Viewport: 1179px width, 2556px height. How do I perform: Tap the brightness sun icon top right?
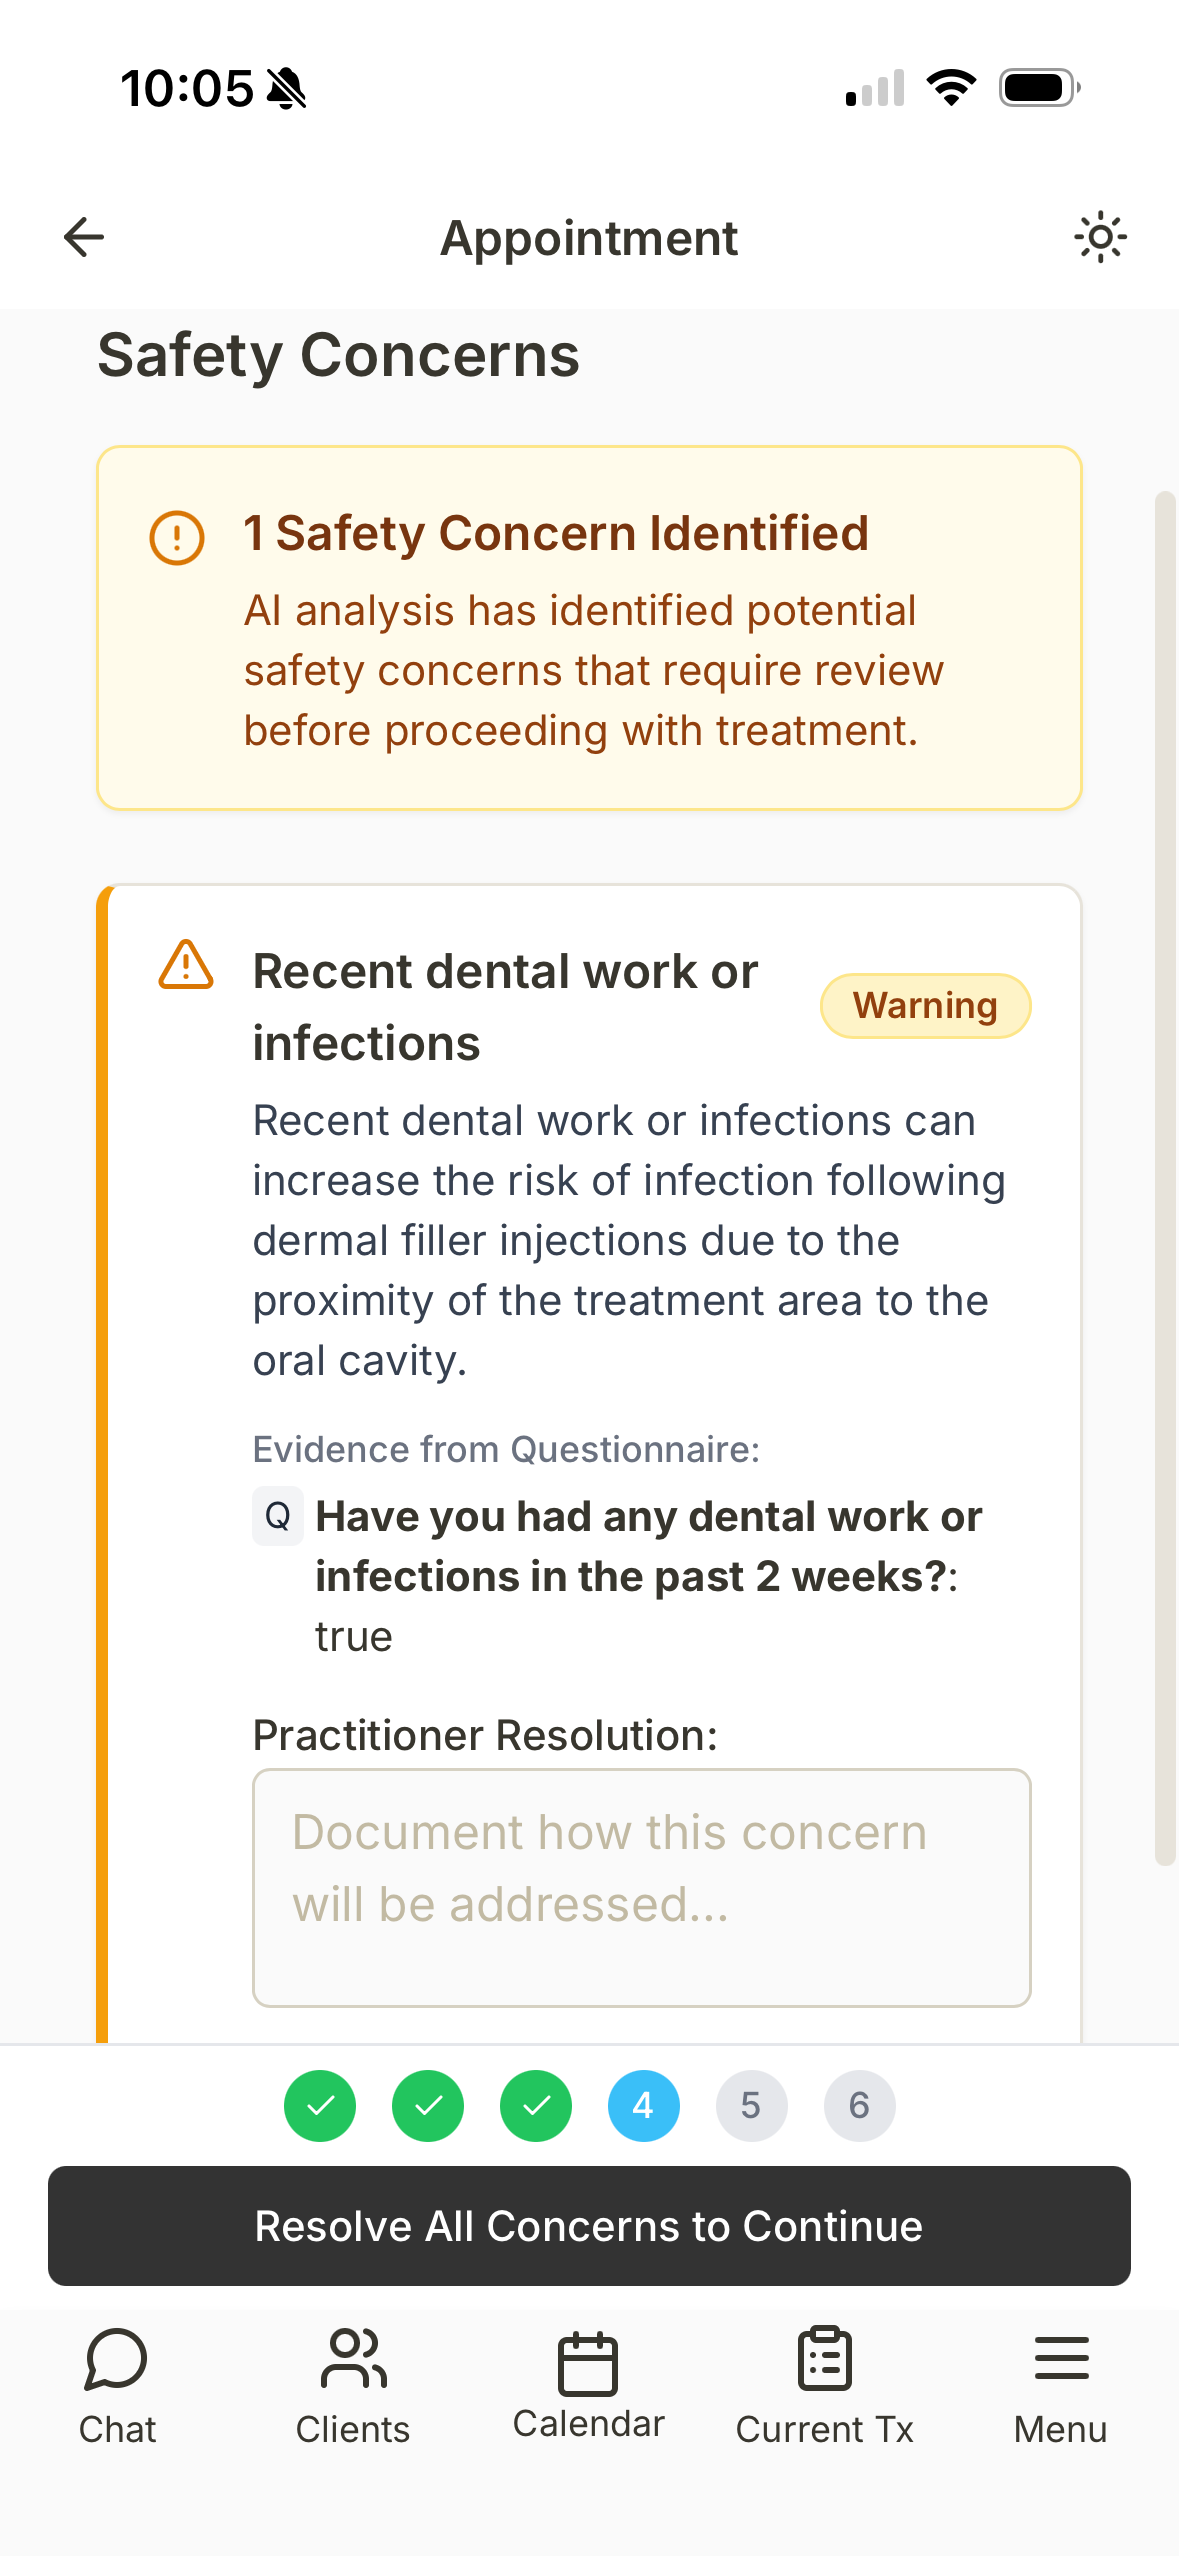click(1099, 237)
